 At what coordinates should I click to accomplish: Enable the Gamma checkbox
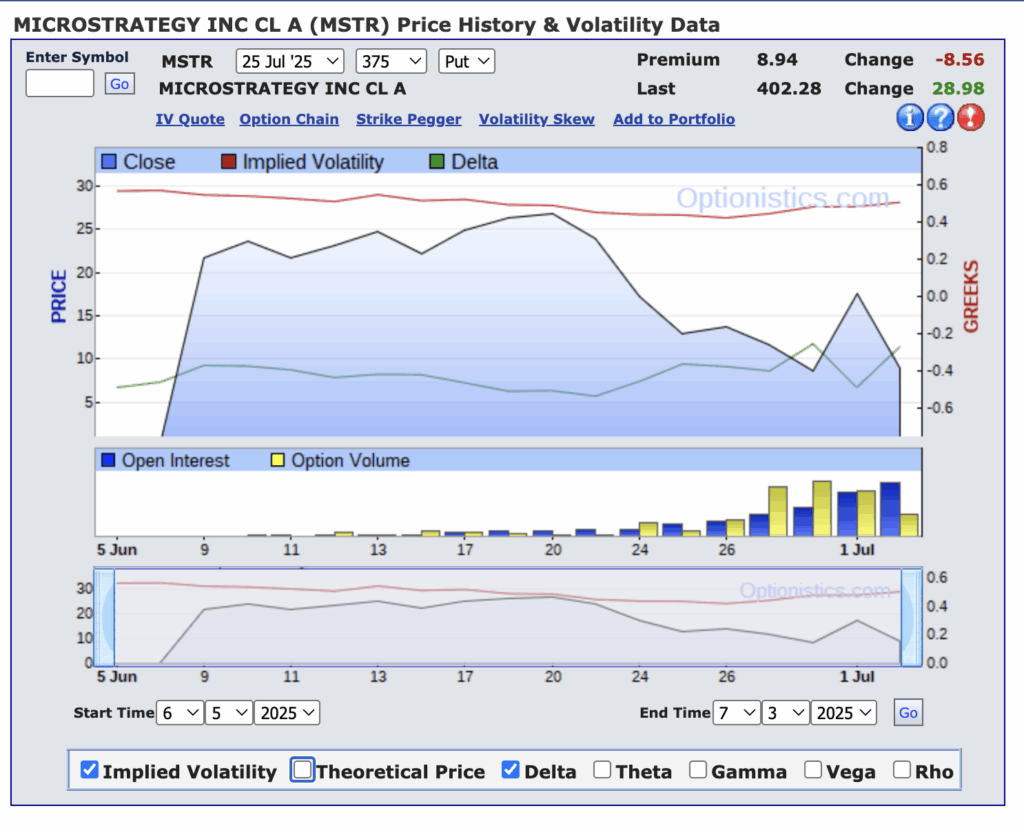697,770
